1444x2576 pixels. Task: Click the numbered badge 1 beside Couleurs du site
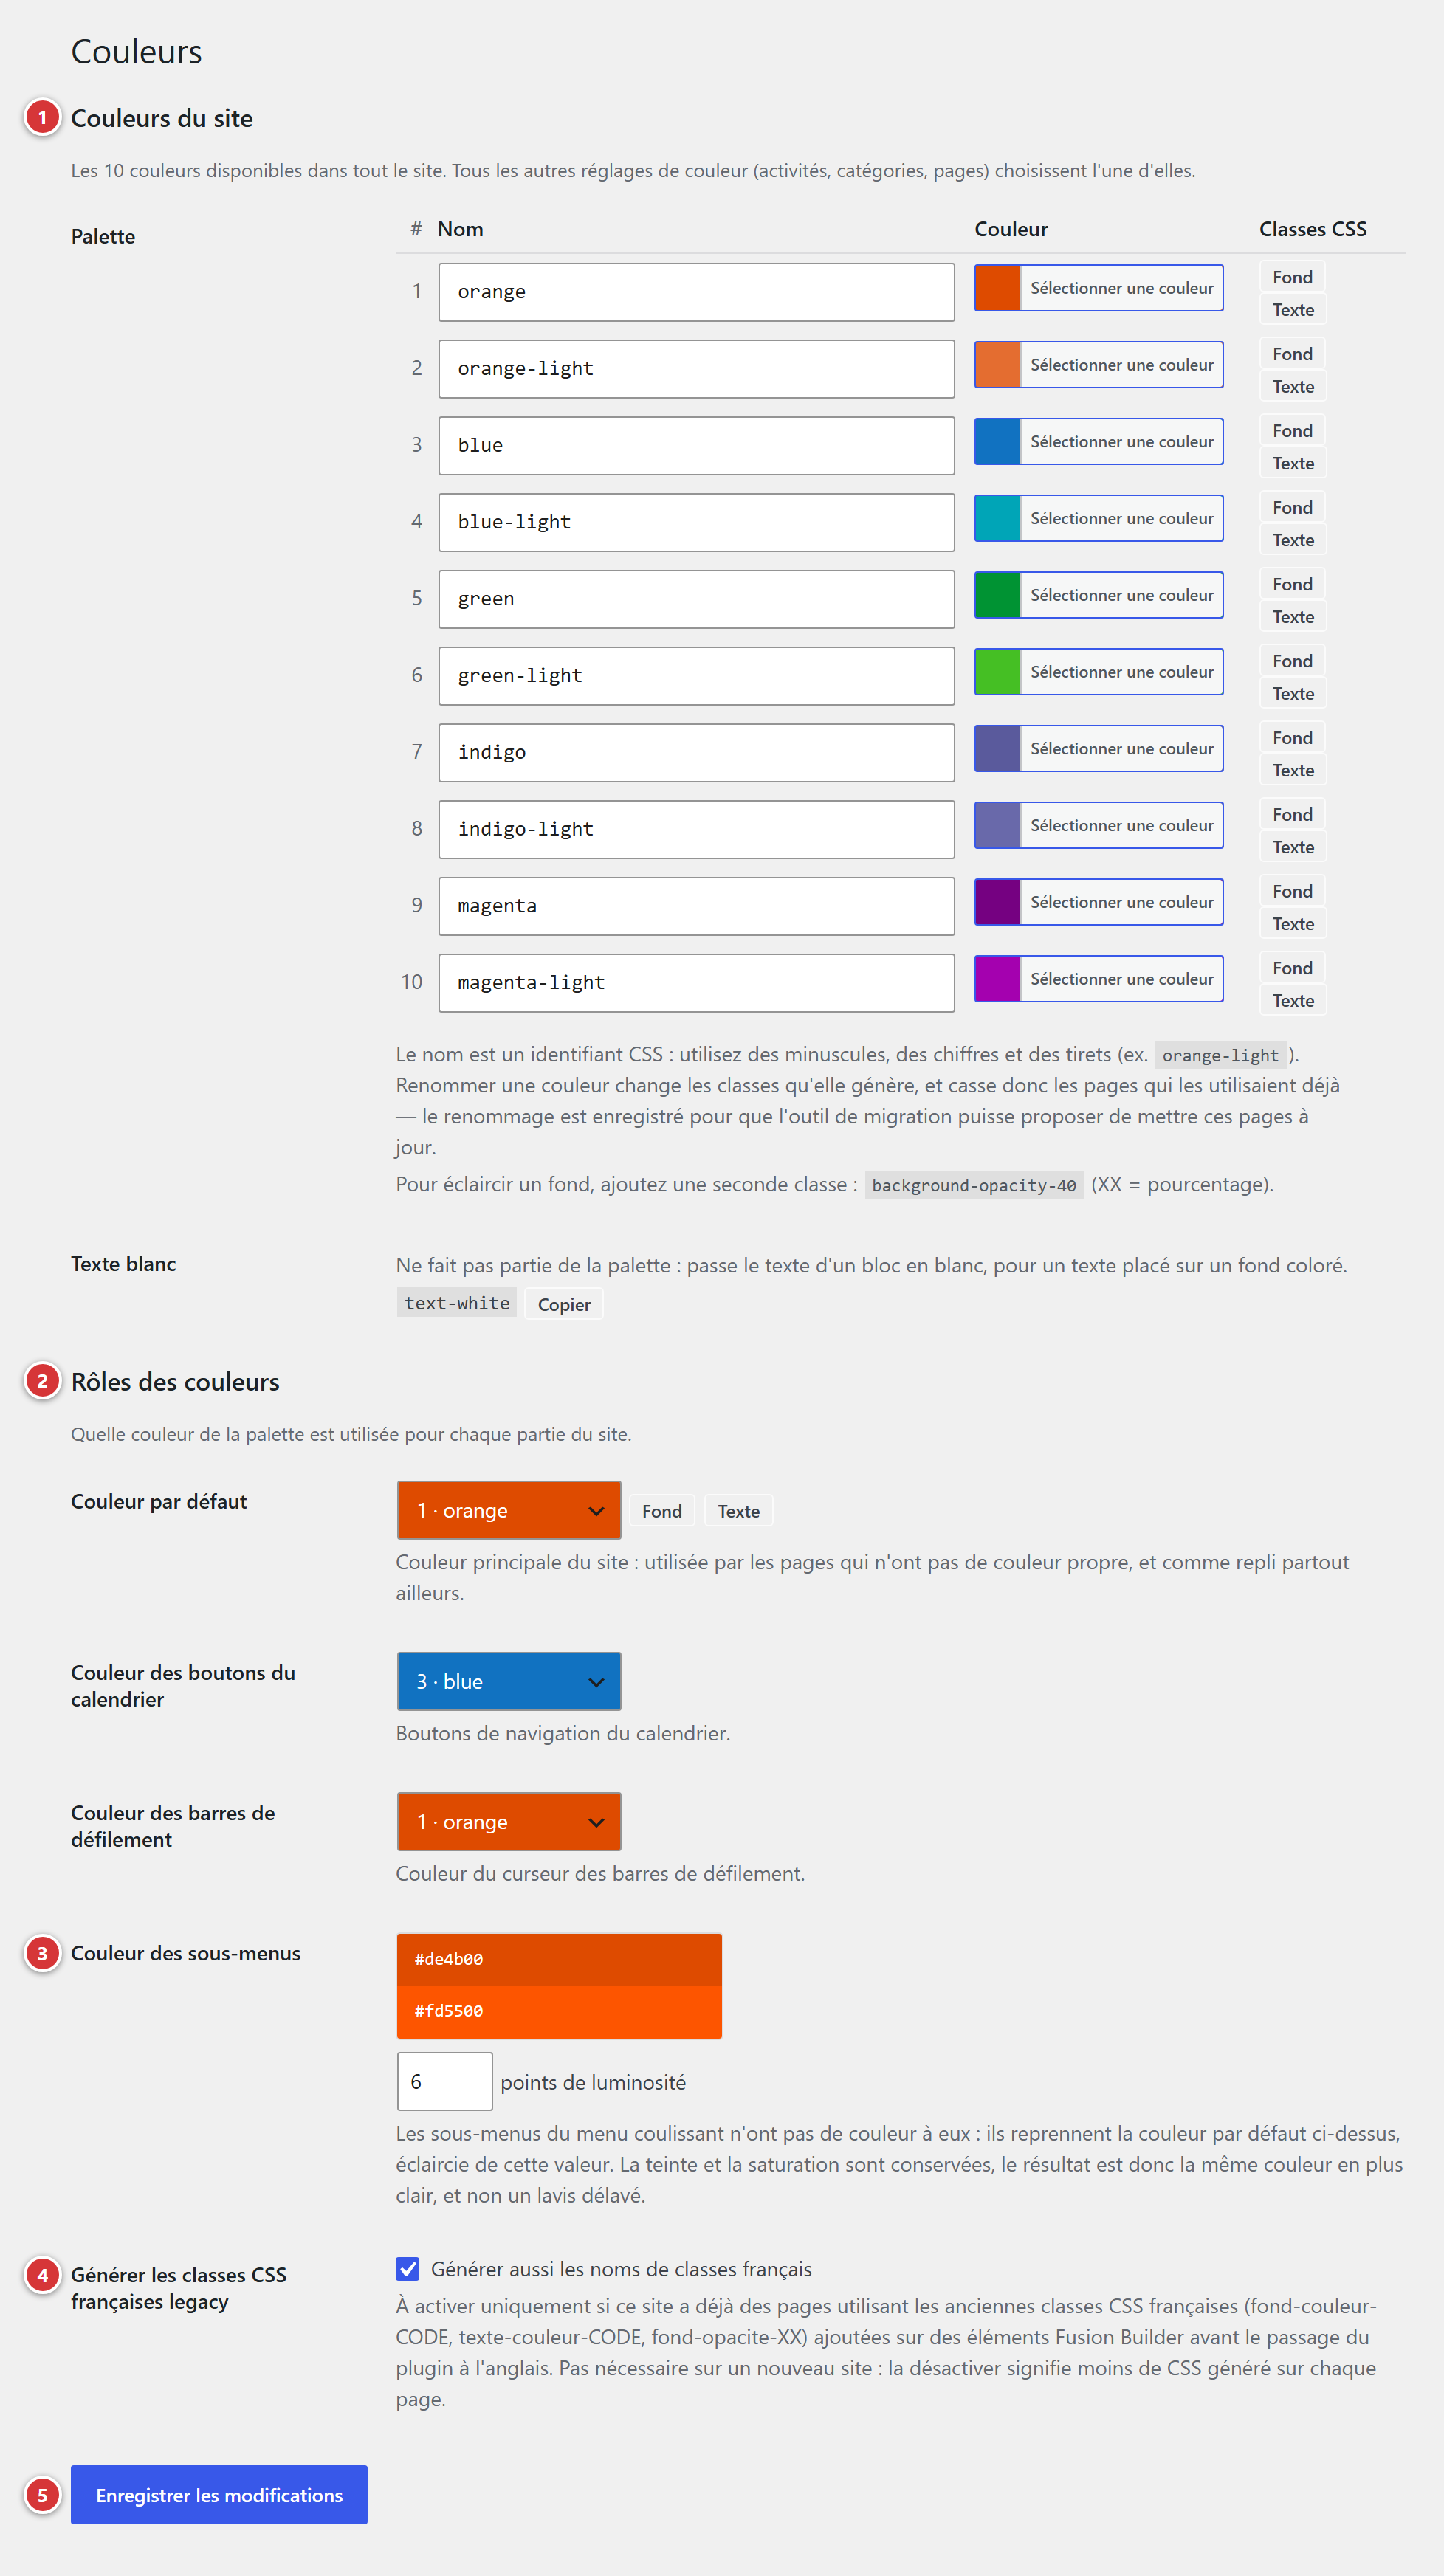(x=42, y=117)
